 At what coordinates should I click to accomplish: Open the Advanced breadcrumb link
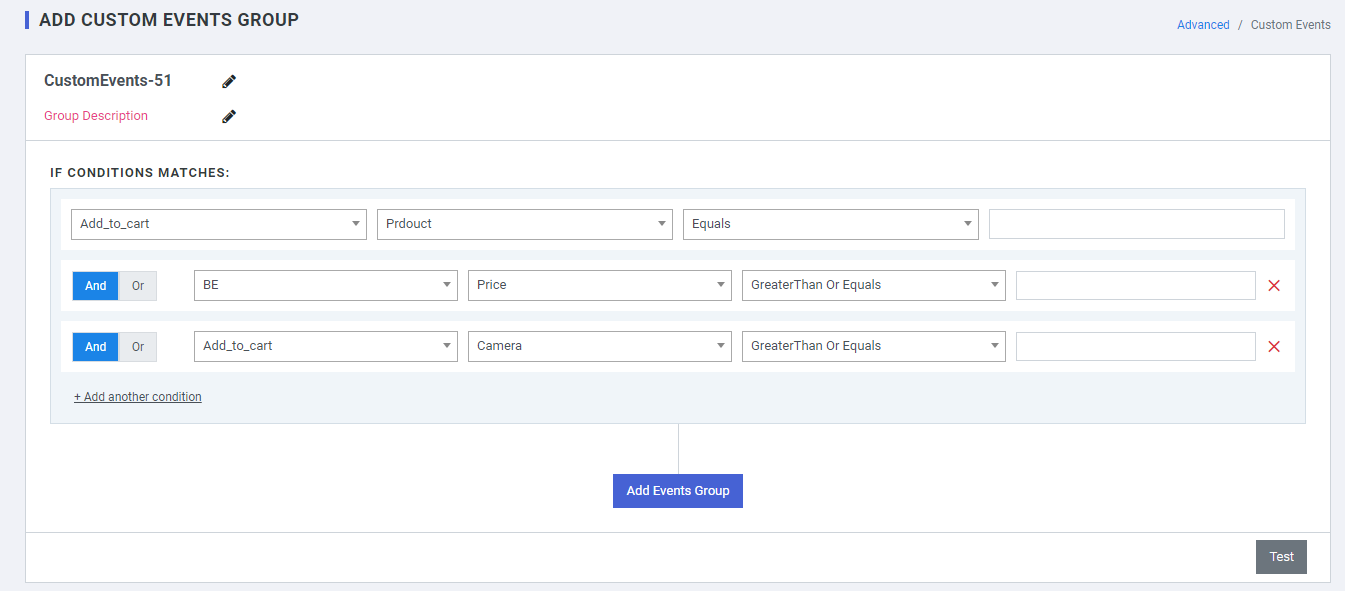[x=1202, y=25]
